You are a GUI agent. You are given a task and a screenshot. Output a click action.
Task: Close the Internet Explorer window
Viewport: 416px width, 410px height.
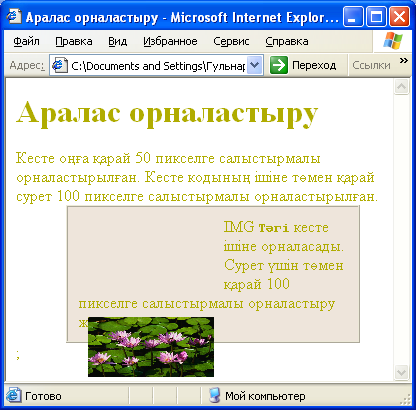(400, 16)
